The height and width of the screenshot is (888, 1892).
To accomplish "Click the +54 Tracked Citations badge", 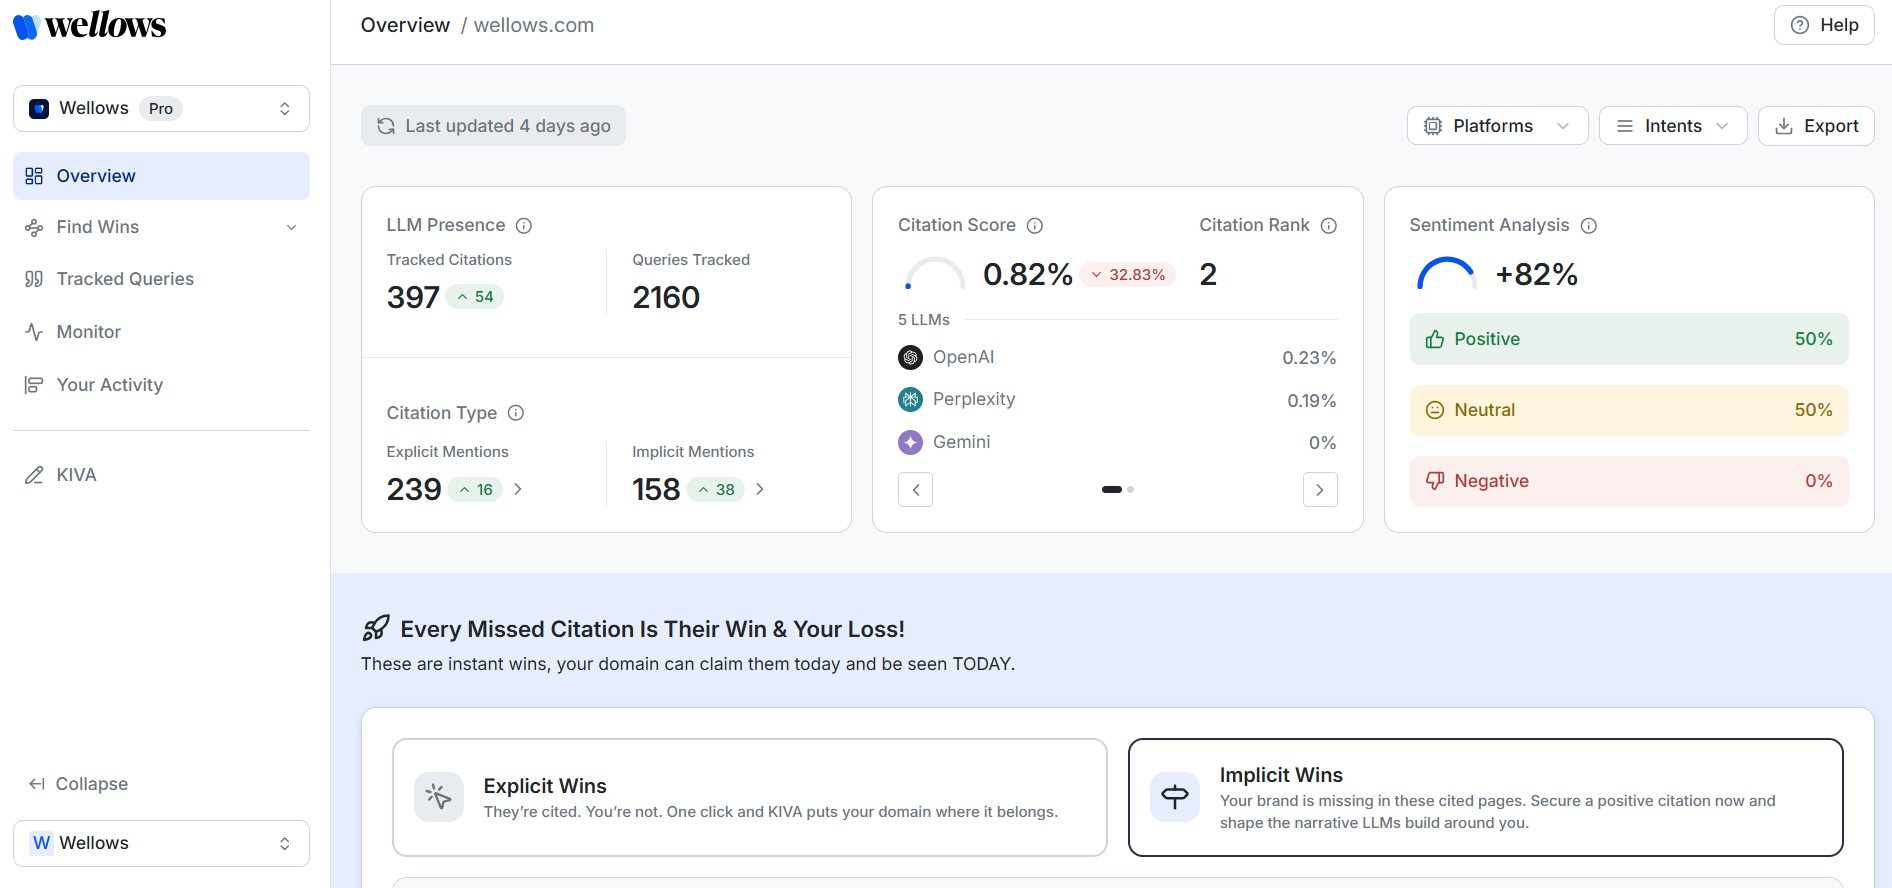I will click(475, 297).
